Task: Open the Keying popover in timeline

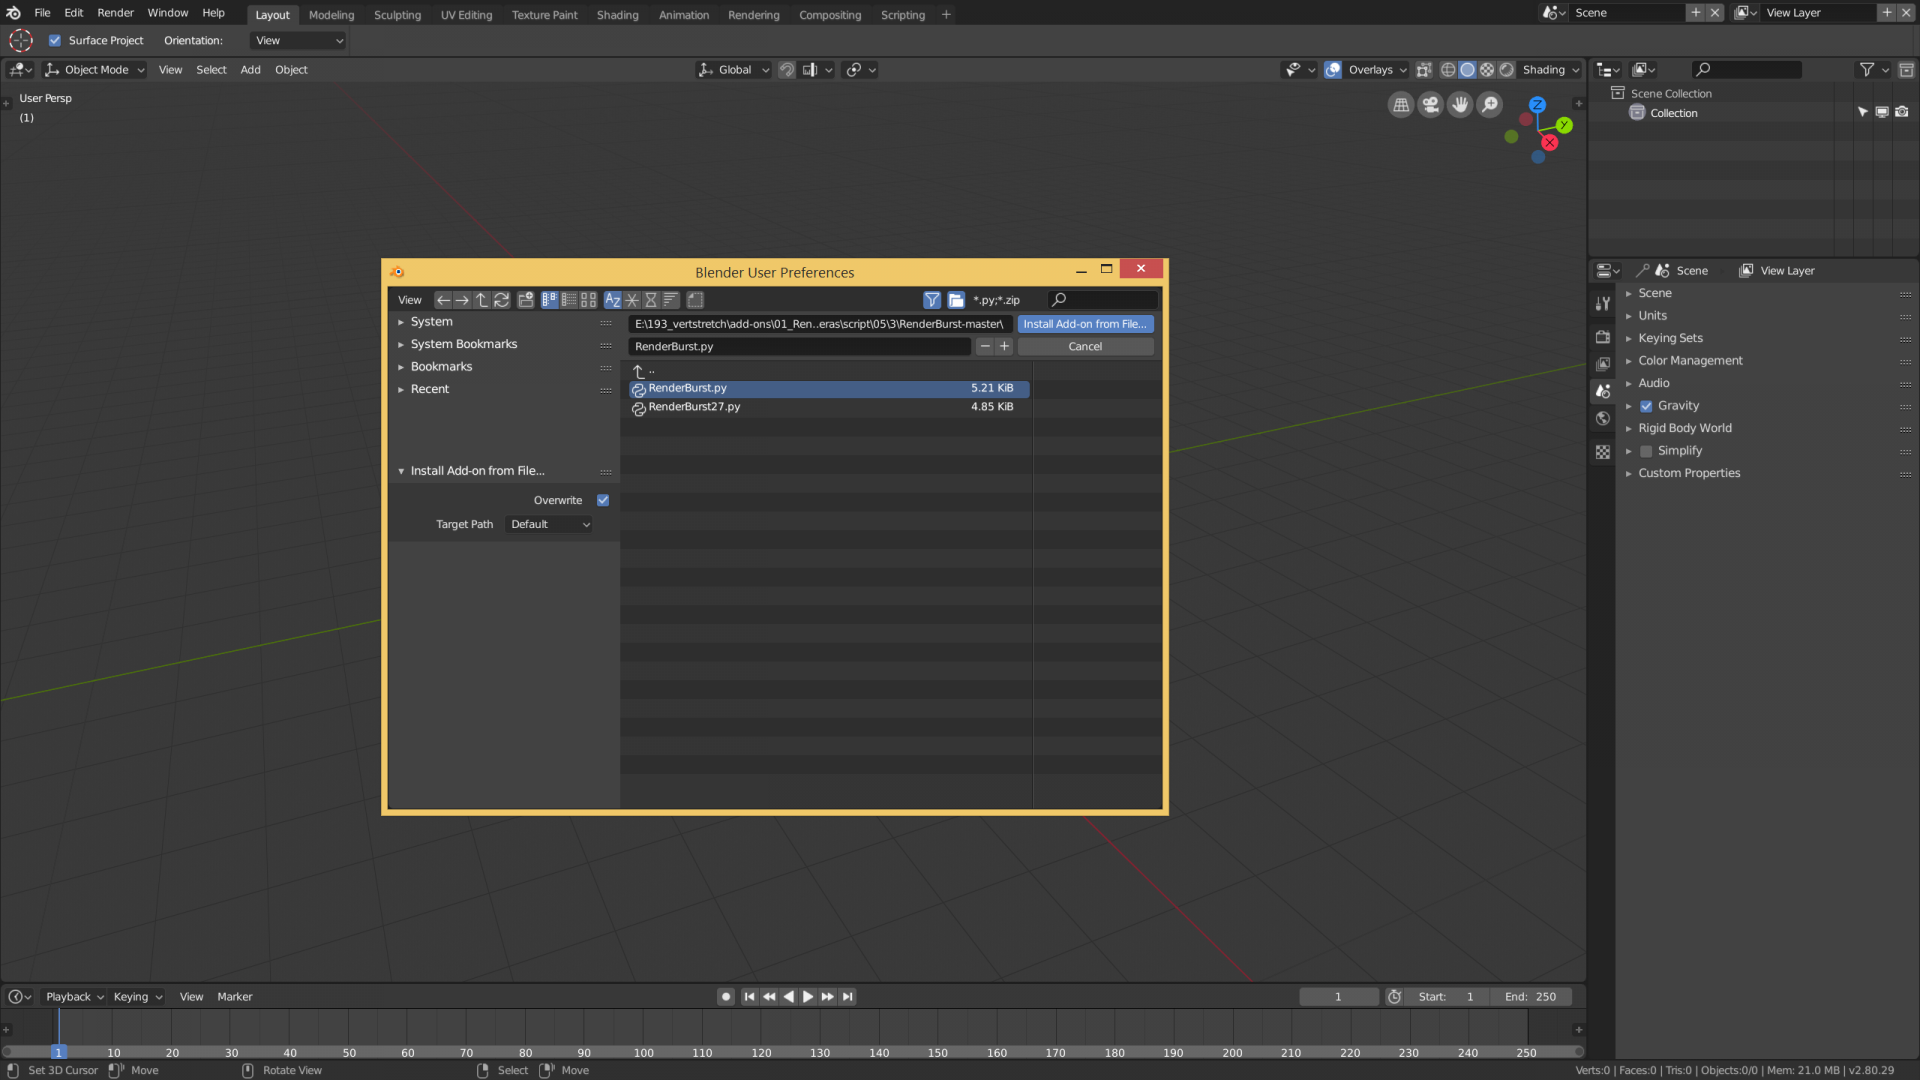Action: point(137,997)
